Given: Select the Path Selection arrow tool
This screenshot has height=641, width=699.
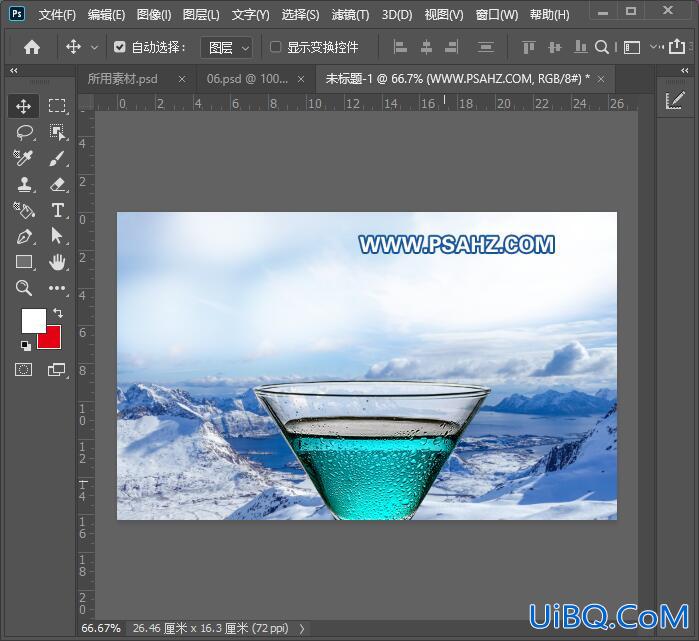Looking at the screenshot, I should coord(57,236).
